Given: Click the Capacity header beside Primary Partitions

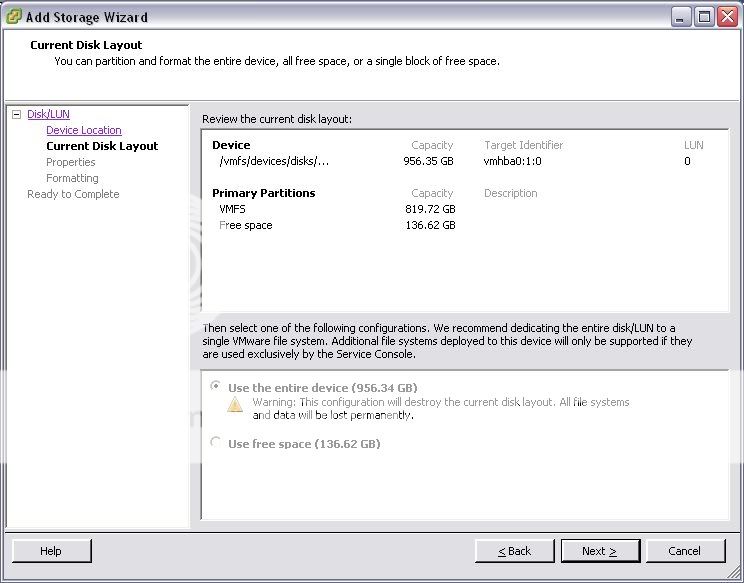Looking at the screenshot, I should (432, 193).
